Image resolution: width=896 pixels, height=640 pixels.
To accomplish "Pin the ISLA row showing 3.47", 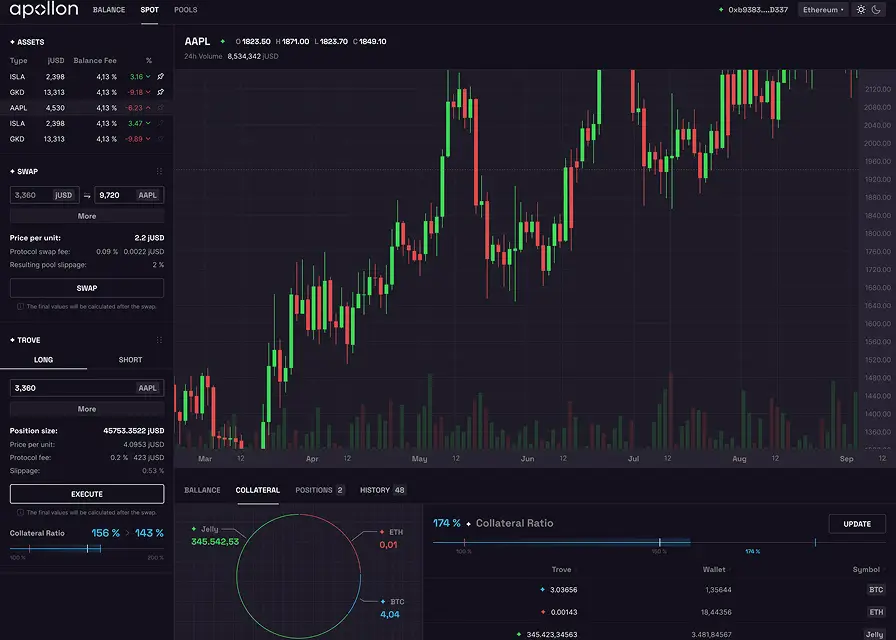I will (x=161, y=123).
